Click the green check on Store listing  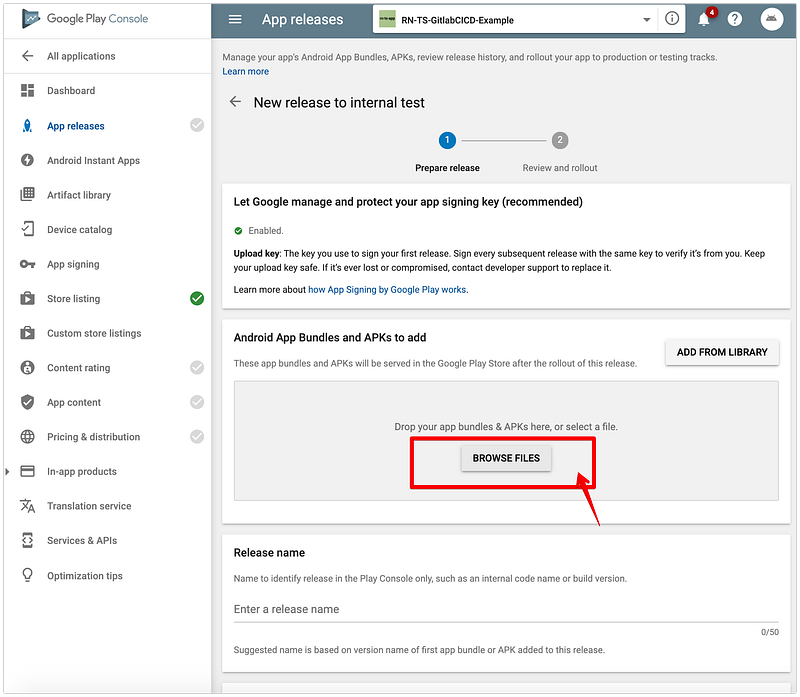point(197,298)
